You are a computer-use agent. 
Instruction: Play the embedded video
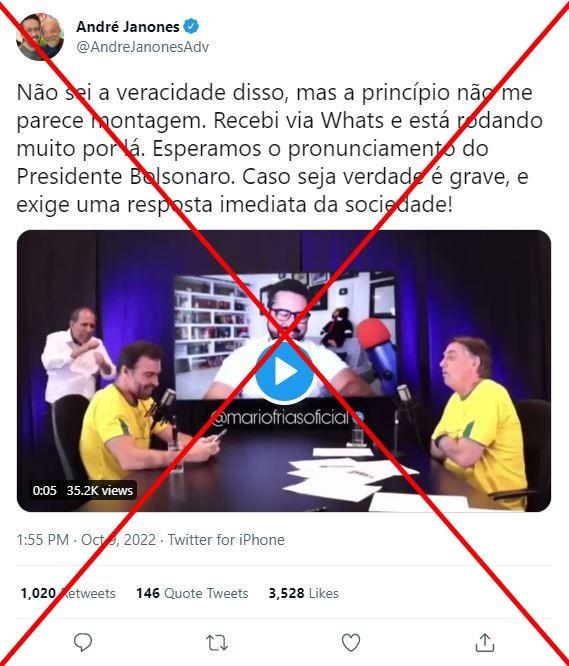[x=284, y=372]
